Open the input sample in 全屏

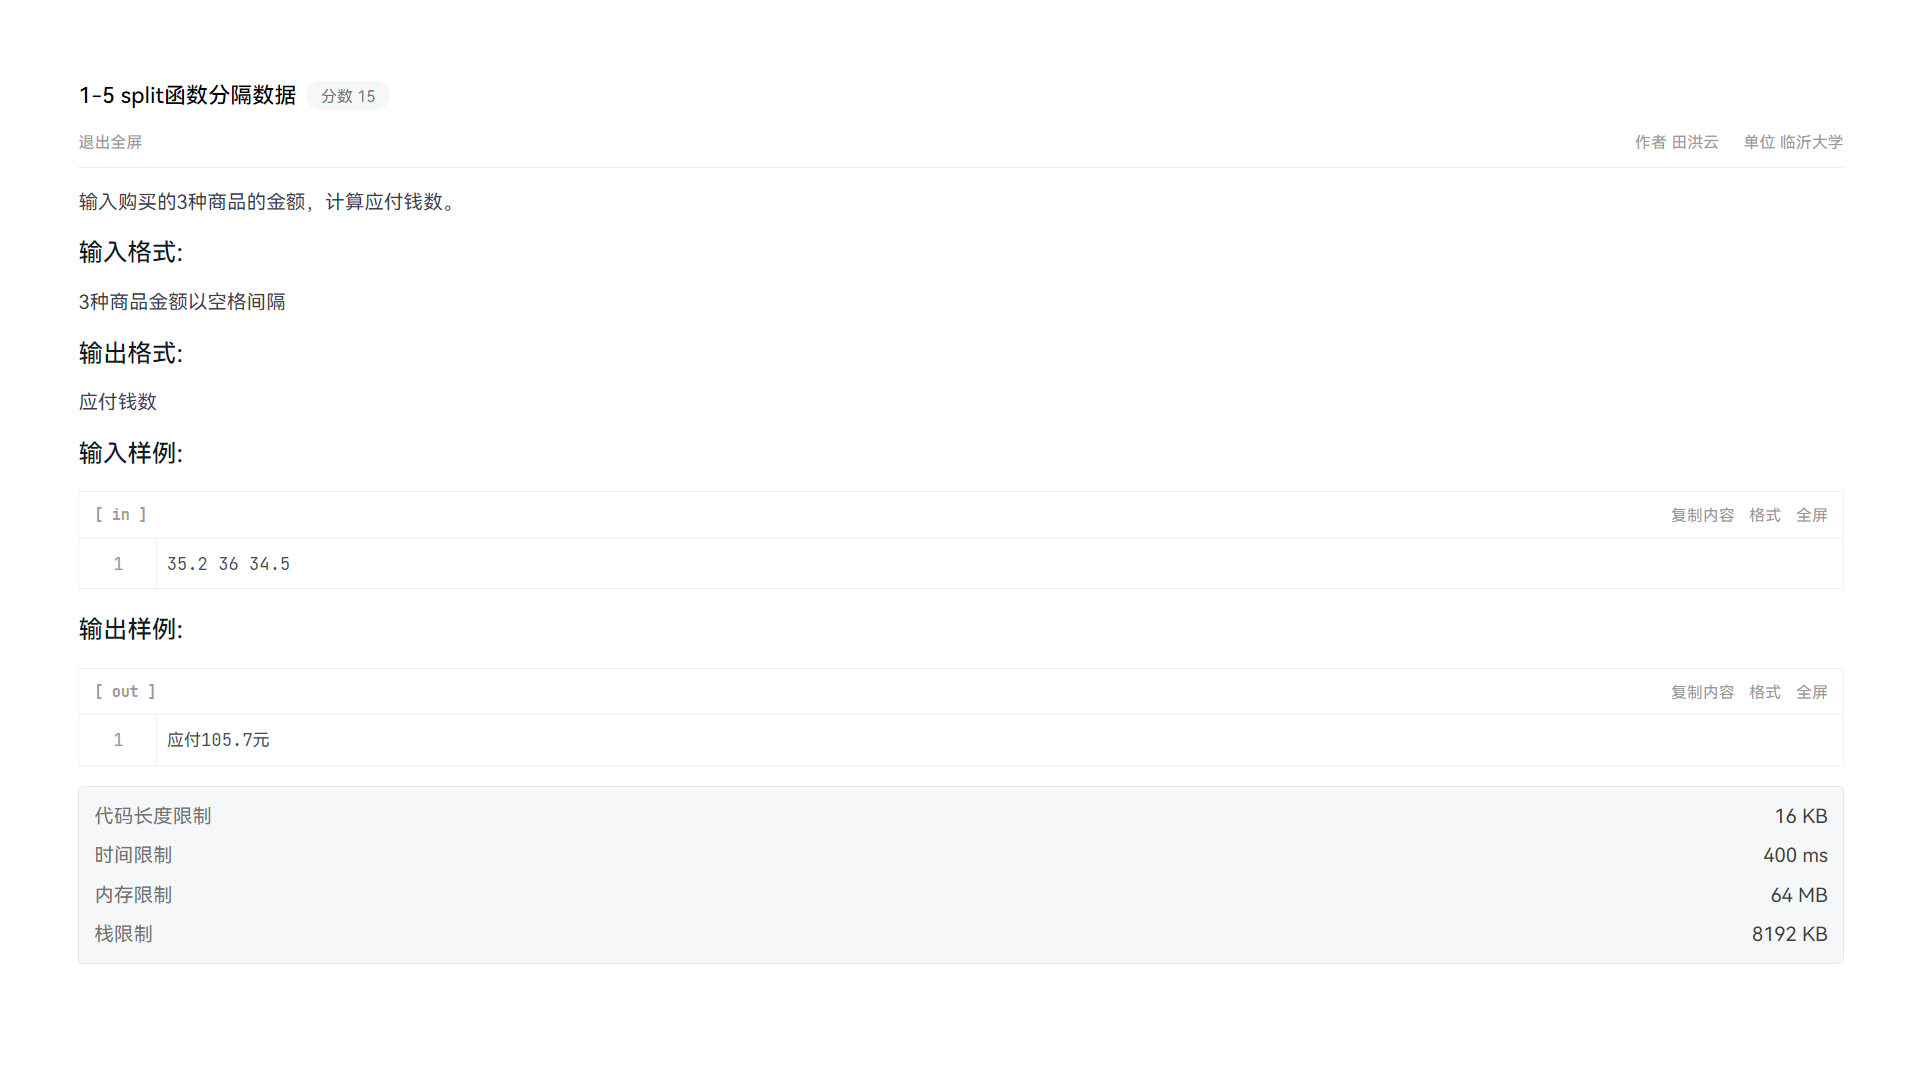[x=1811, y=515]
